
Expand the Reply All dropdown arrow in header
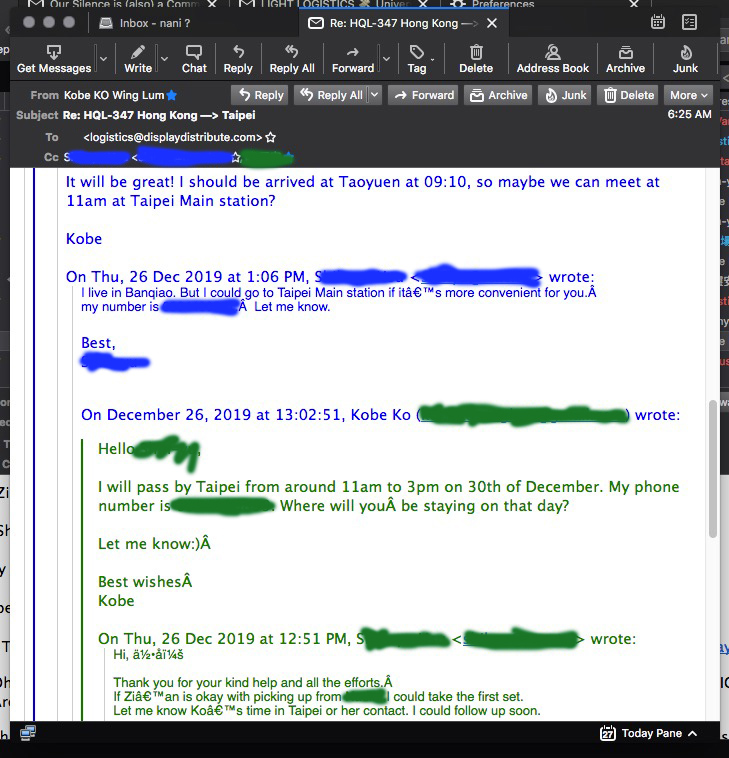pos(375,95)
